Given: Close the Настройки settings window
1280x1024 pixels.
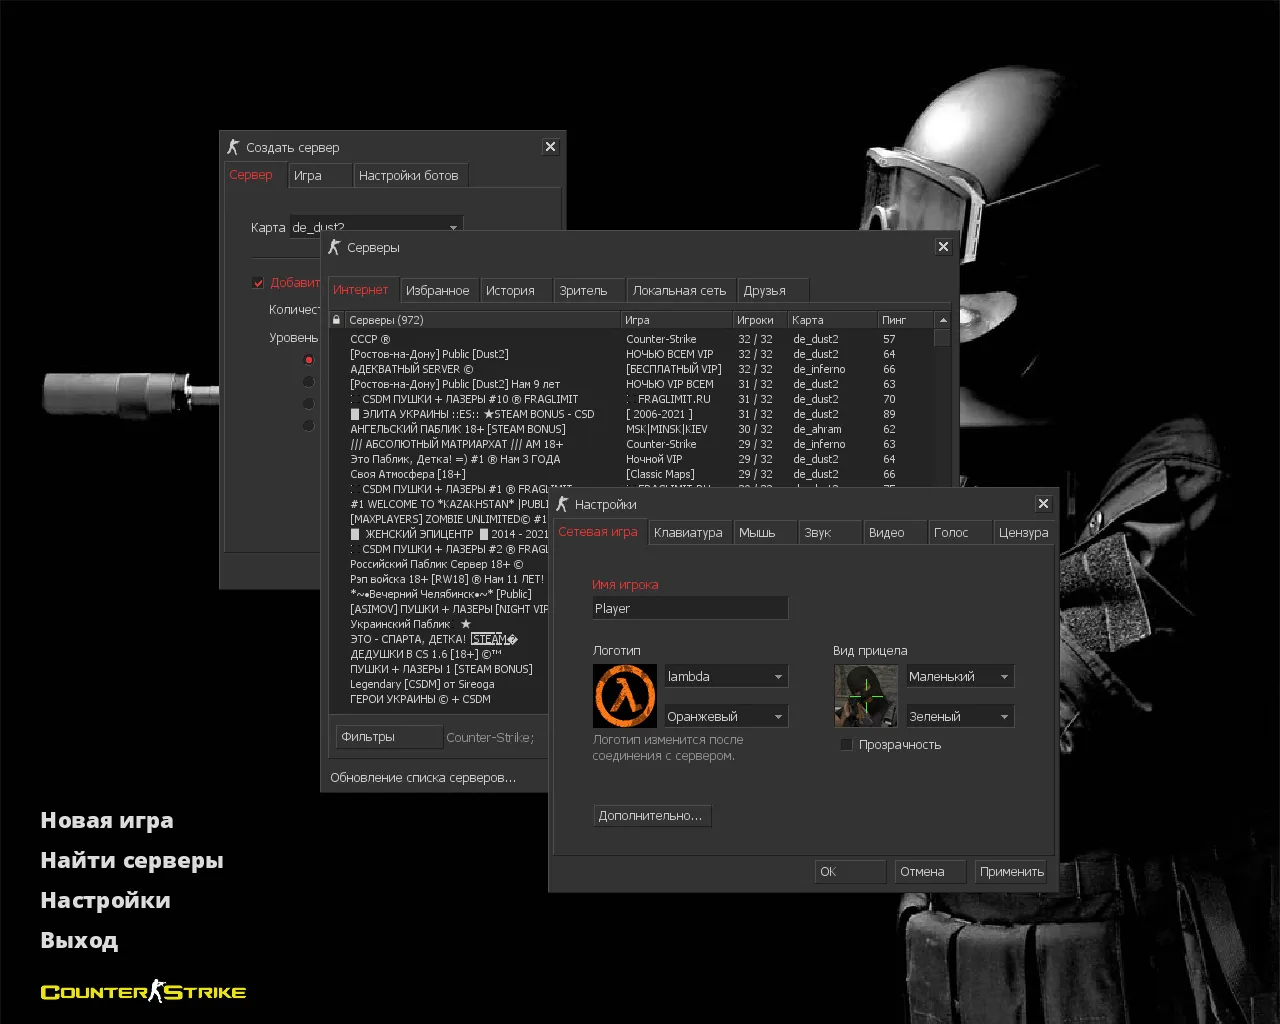Looking at the screenshot, I should click(x=1043, y=504).
